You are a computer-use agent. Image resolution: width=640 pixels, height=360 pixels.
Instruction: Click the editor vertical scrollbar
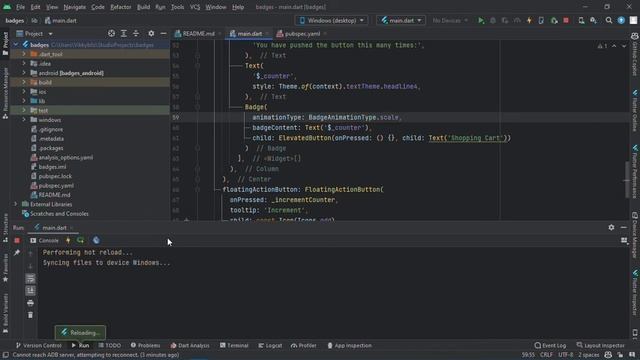coord(627,180)
